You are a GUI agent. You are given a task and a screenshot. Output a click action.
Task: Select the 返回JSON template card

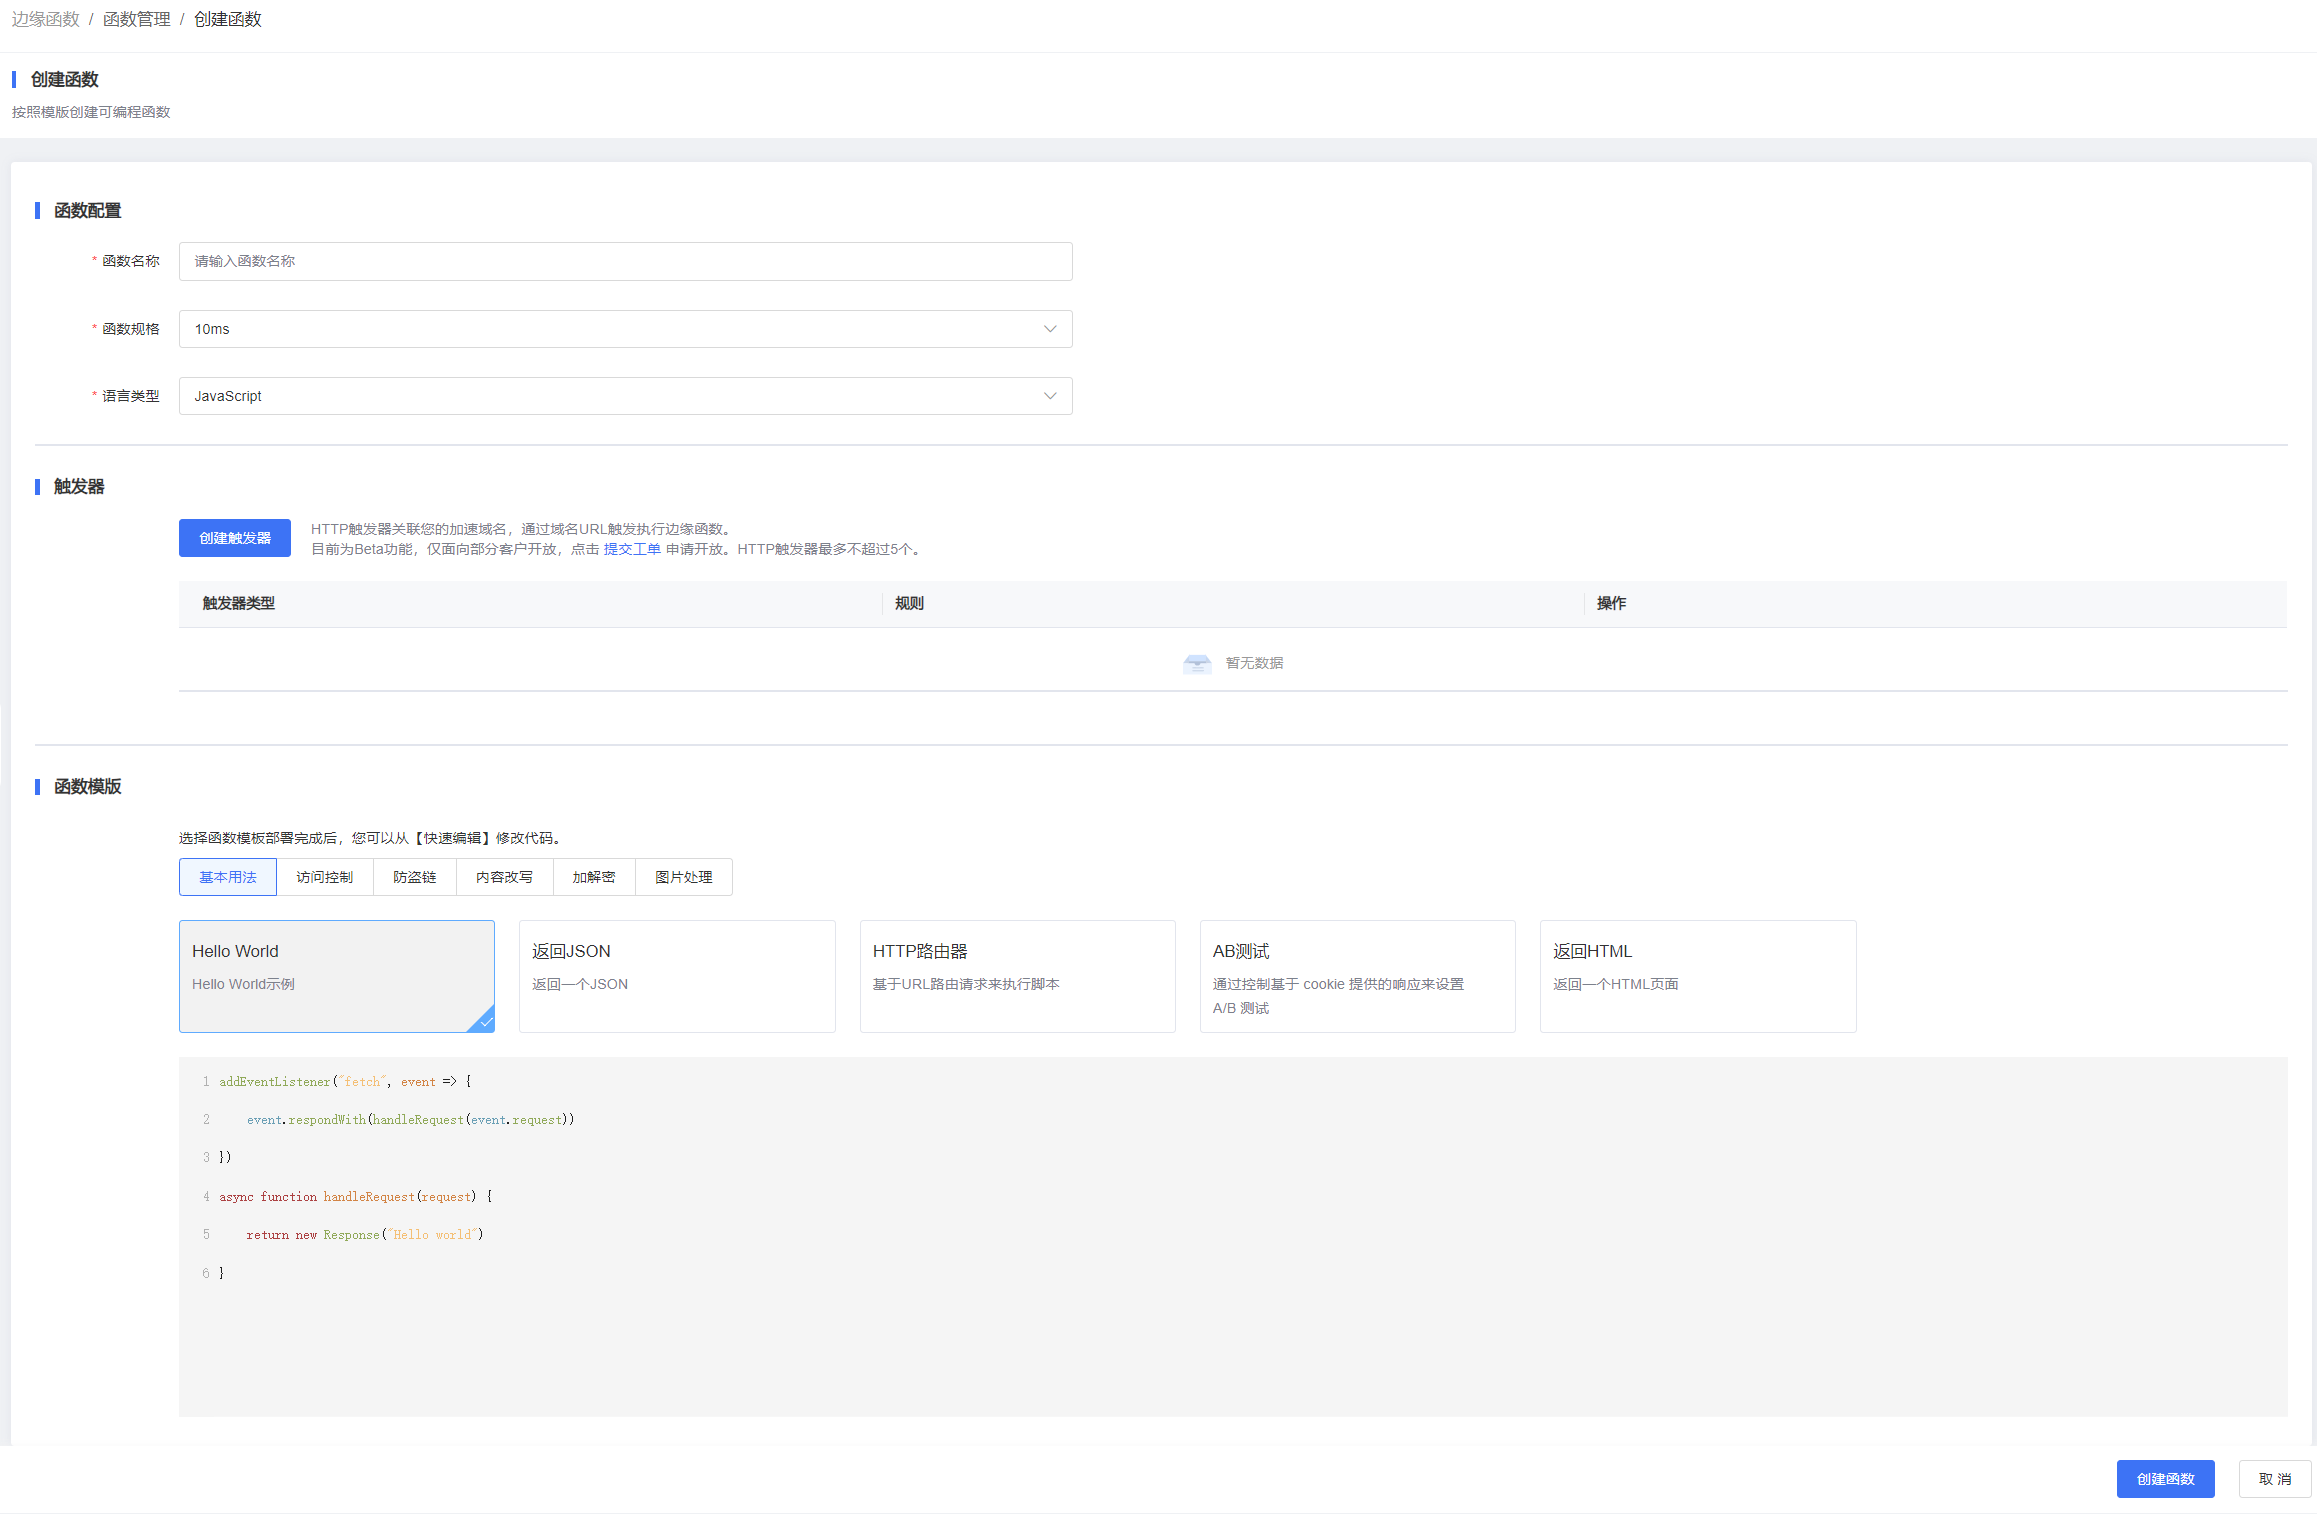(x=677, y=976)
